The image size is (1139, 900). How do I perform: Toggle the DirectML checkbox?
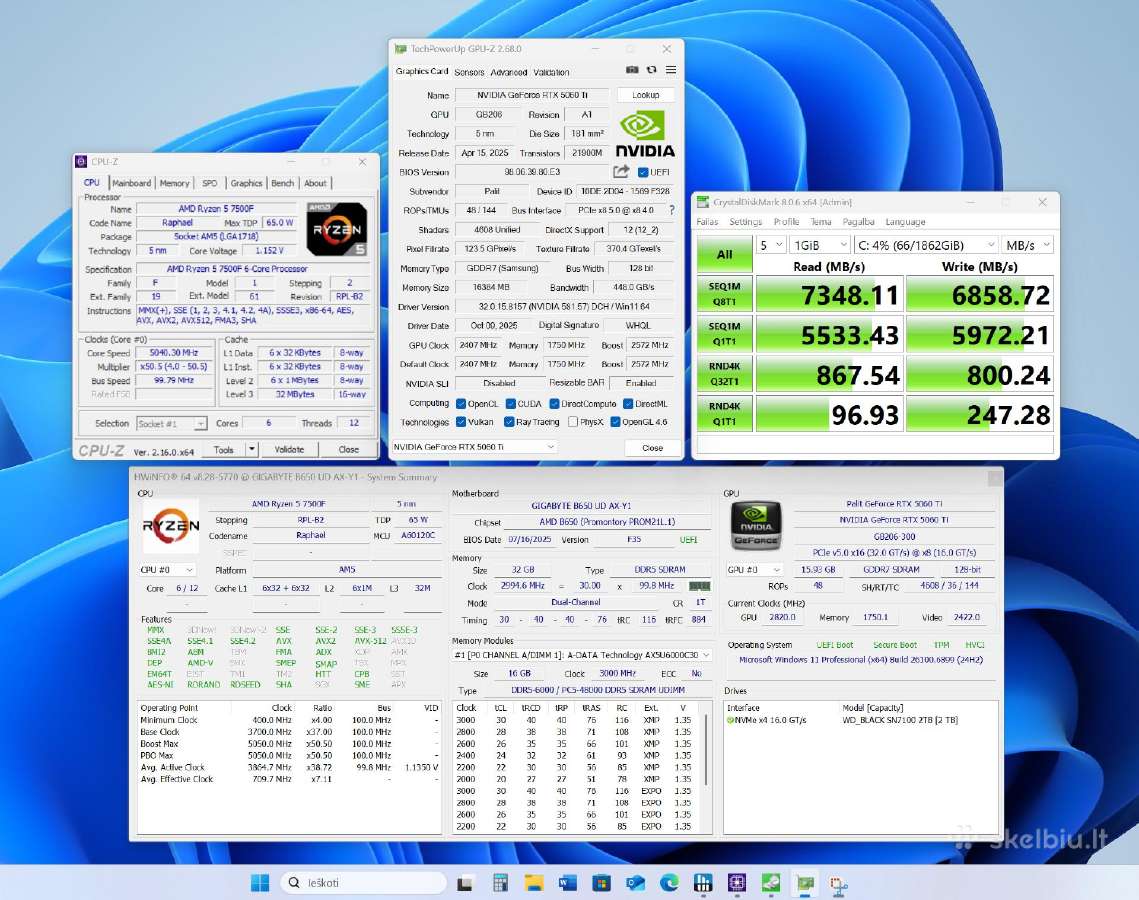tap(628, 404)
